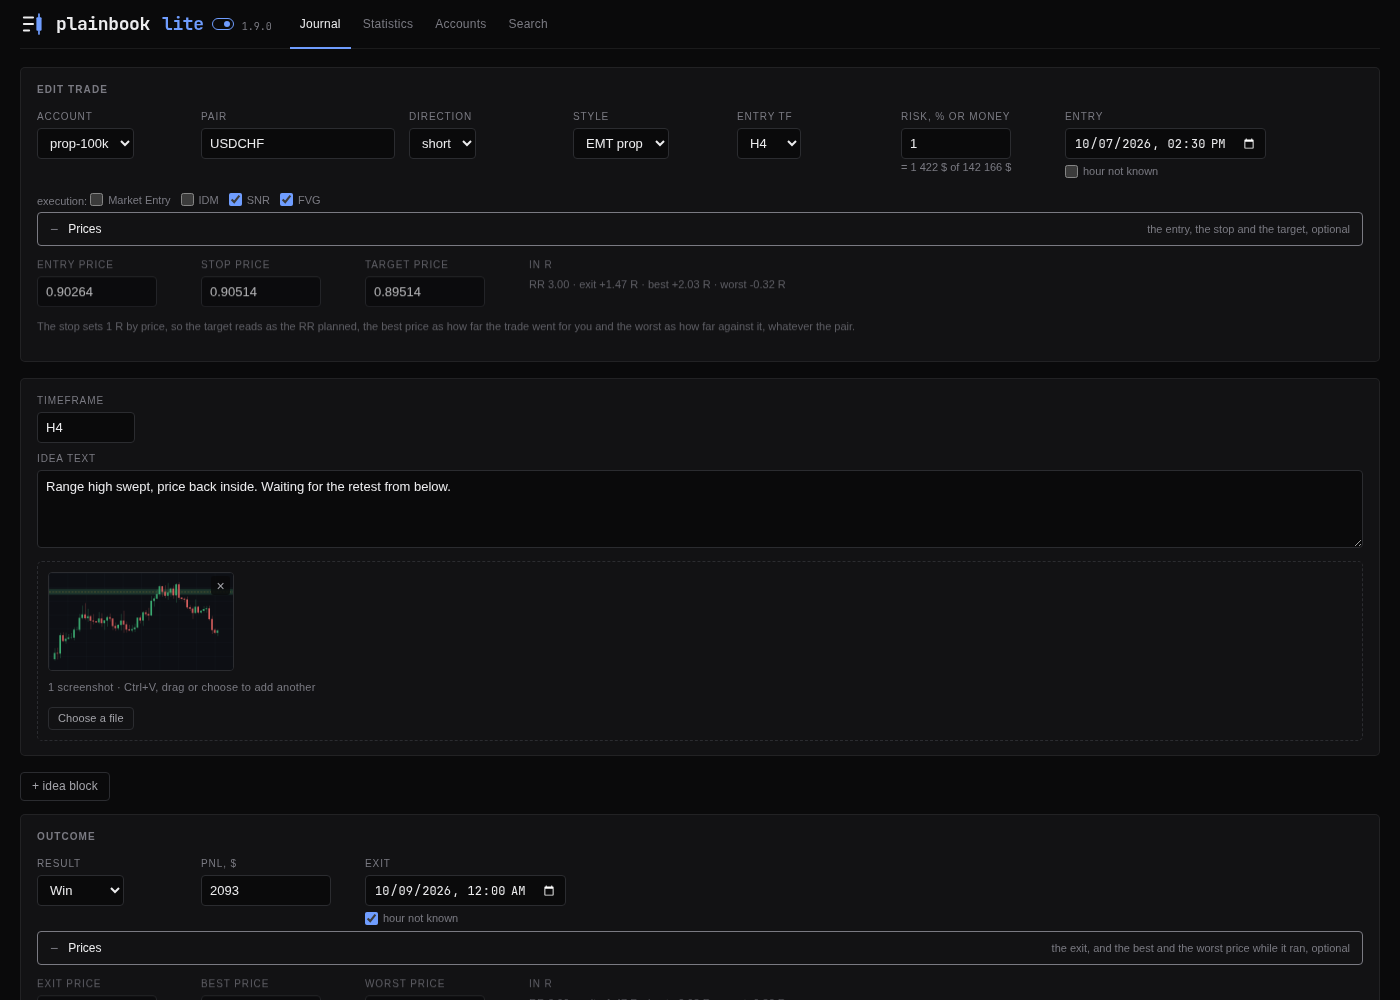This screenshot has width=1400, height=1000.
Task: Click the Choose a file button
Action: click(x=91, y=718)
